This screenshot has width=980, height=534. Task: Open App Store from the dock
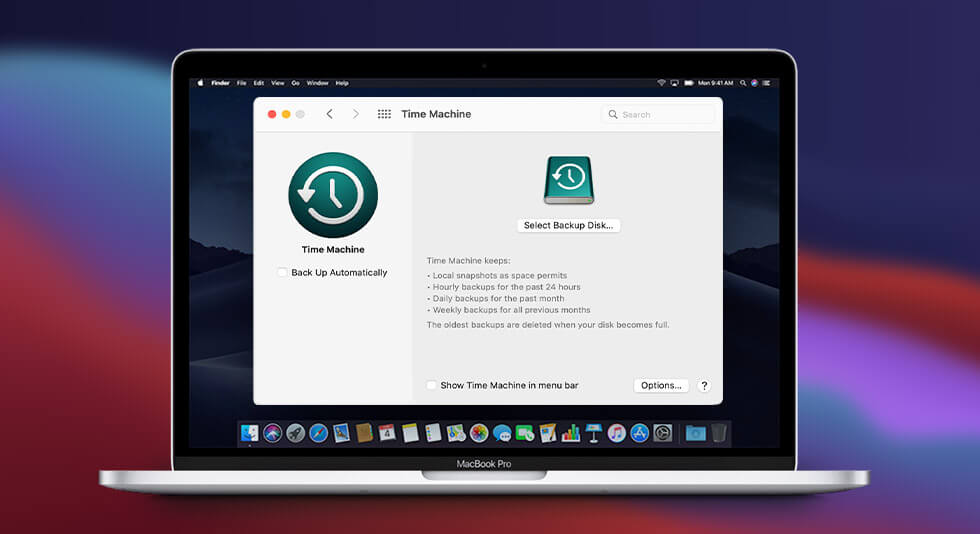click(x=639, y=433)
